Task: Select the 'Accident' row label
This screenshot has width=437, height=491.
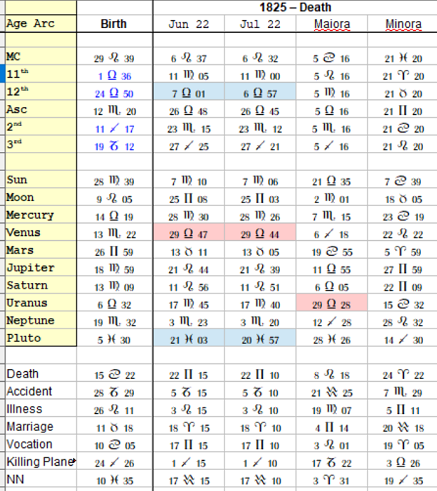Action: [x=29, y=391]
